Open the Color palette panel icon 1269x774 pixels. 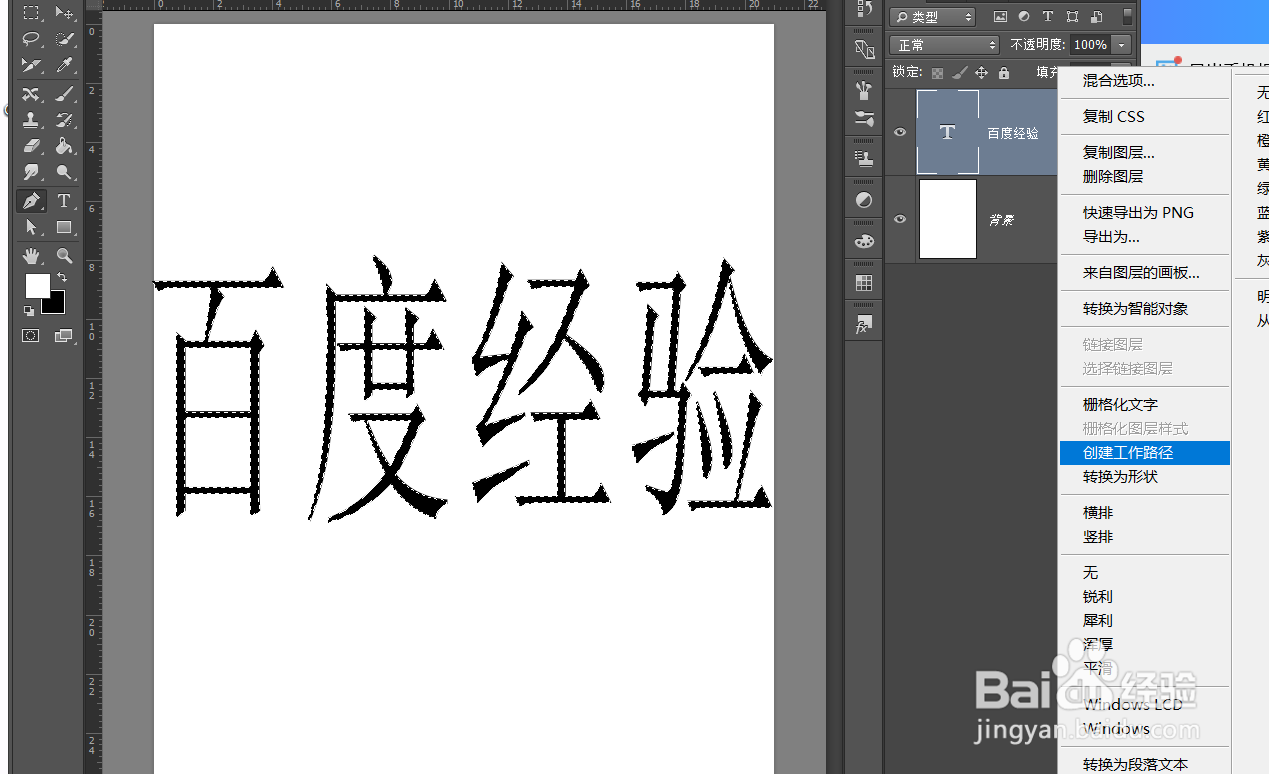coord(864,242)
